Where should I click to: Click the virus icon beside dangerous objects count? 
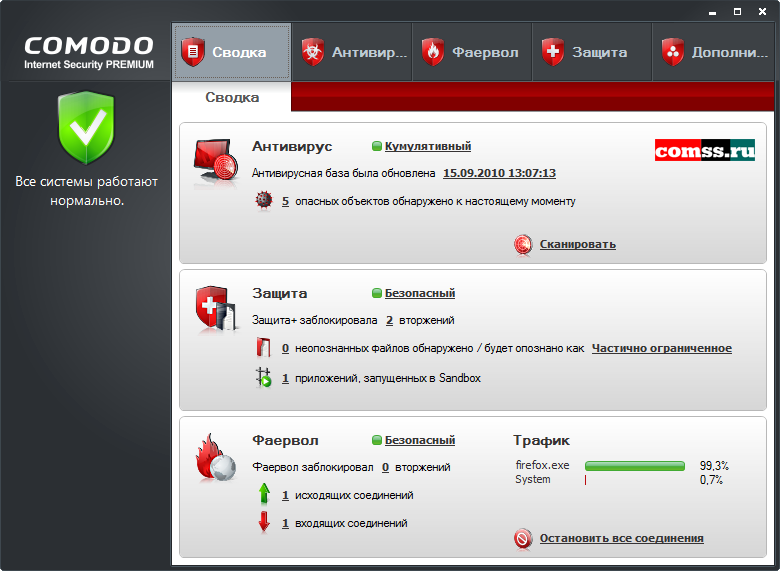264,200
